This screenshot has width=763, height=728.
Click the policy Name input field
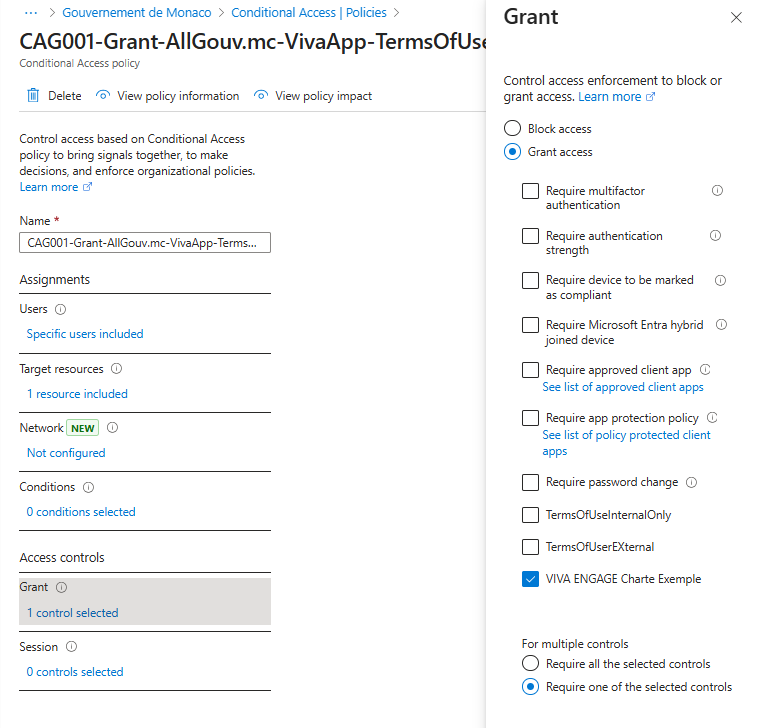(145, 242)
